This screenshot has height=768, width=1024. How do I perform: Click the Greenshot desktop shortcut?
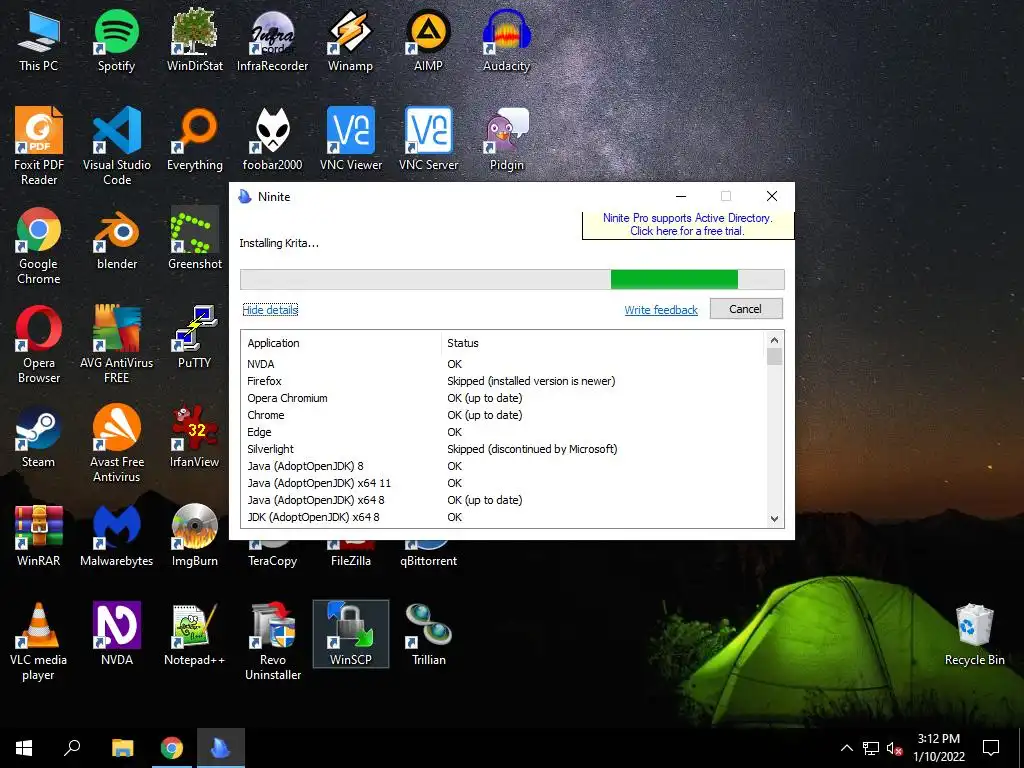click(x=195, y=239)
